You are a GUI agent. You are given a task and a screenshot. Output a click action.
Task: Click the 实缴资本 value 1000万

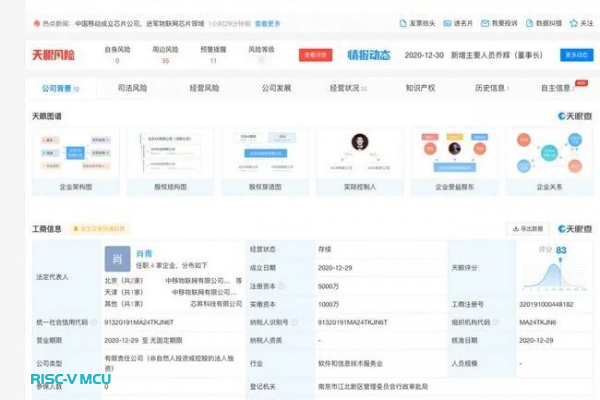point(328,304)
